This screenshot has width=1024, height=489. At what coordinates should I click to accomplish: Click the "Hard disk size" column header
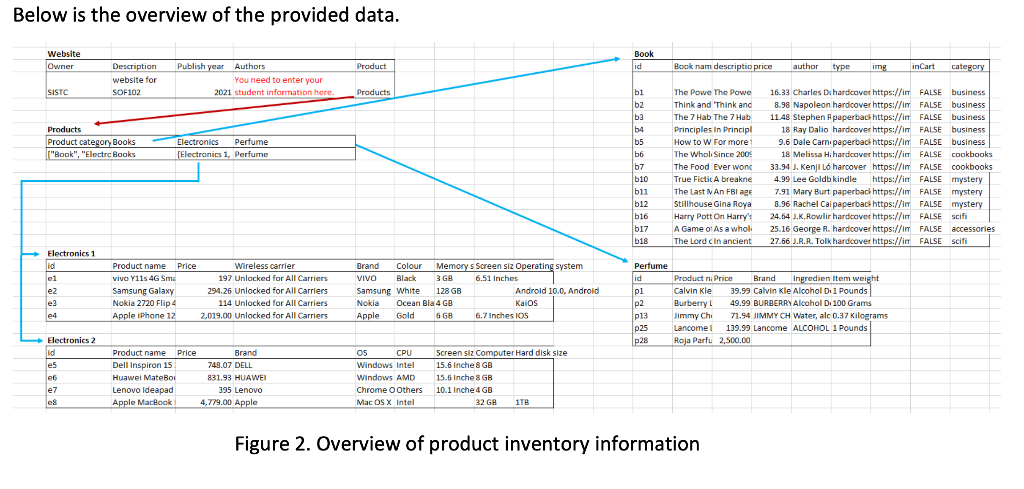pyautogui.click(x=541, y=353)
